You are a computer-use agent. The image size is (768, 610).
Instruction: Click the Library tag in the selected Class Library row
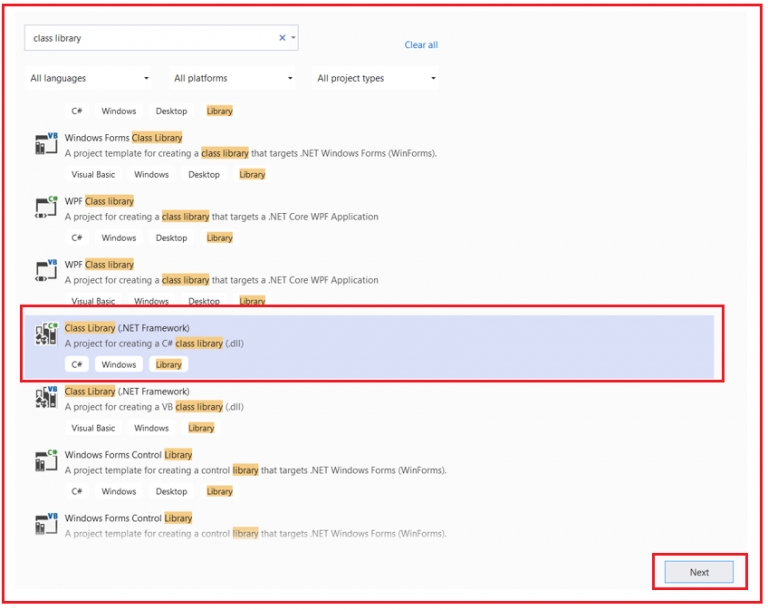pos(168,365)
